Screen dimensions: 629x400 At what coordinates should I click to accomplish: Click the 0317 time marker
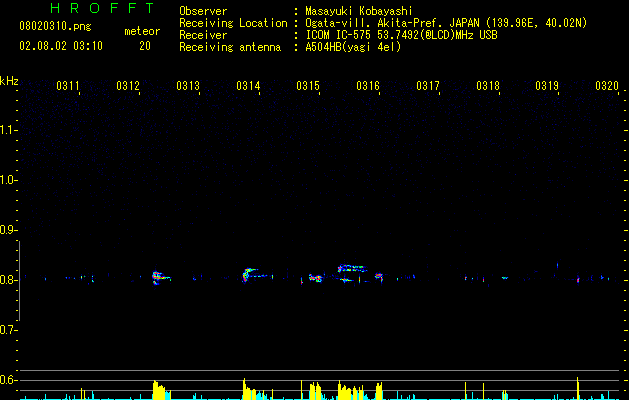428,86
